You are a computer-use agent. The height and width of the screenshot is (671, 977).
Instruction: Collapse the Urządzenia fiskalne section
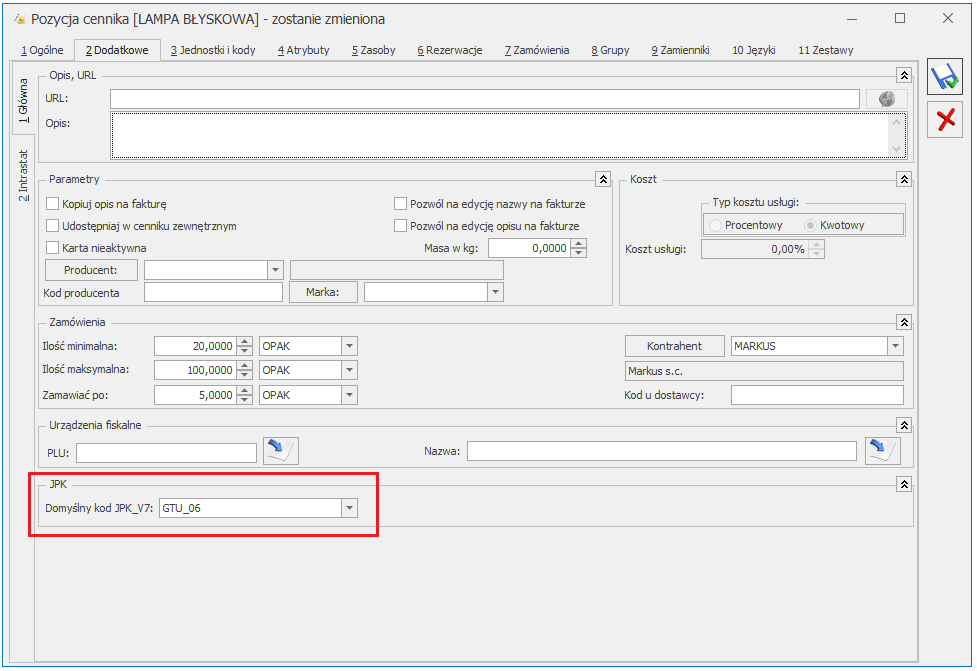(x=904, y=425)
